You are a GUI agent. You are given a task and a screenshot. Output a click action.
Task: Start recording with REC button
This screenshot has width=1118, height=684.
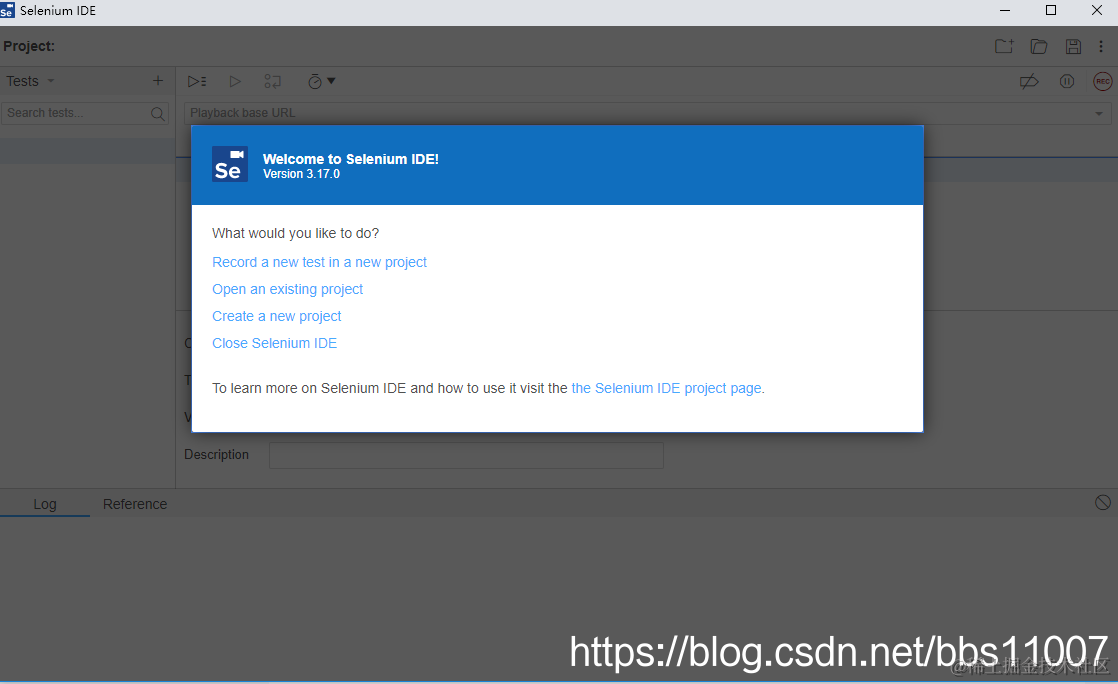pos(1103,82)
